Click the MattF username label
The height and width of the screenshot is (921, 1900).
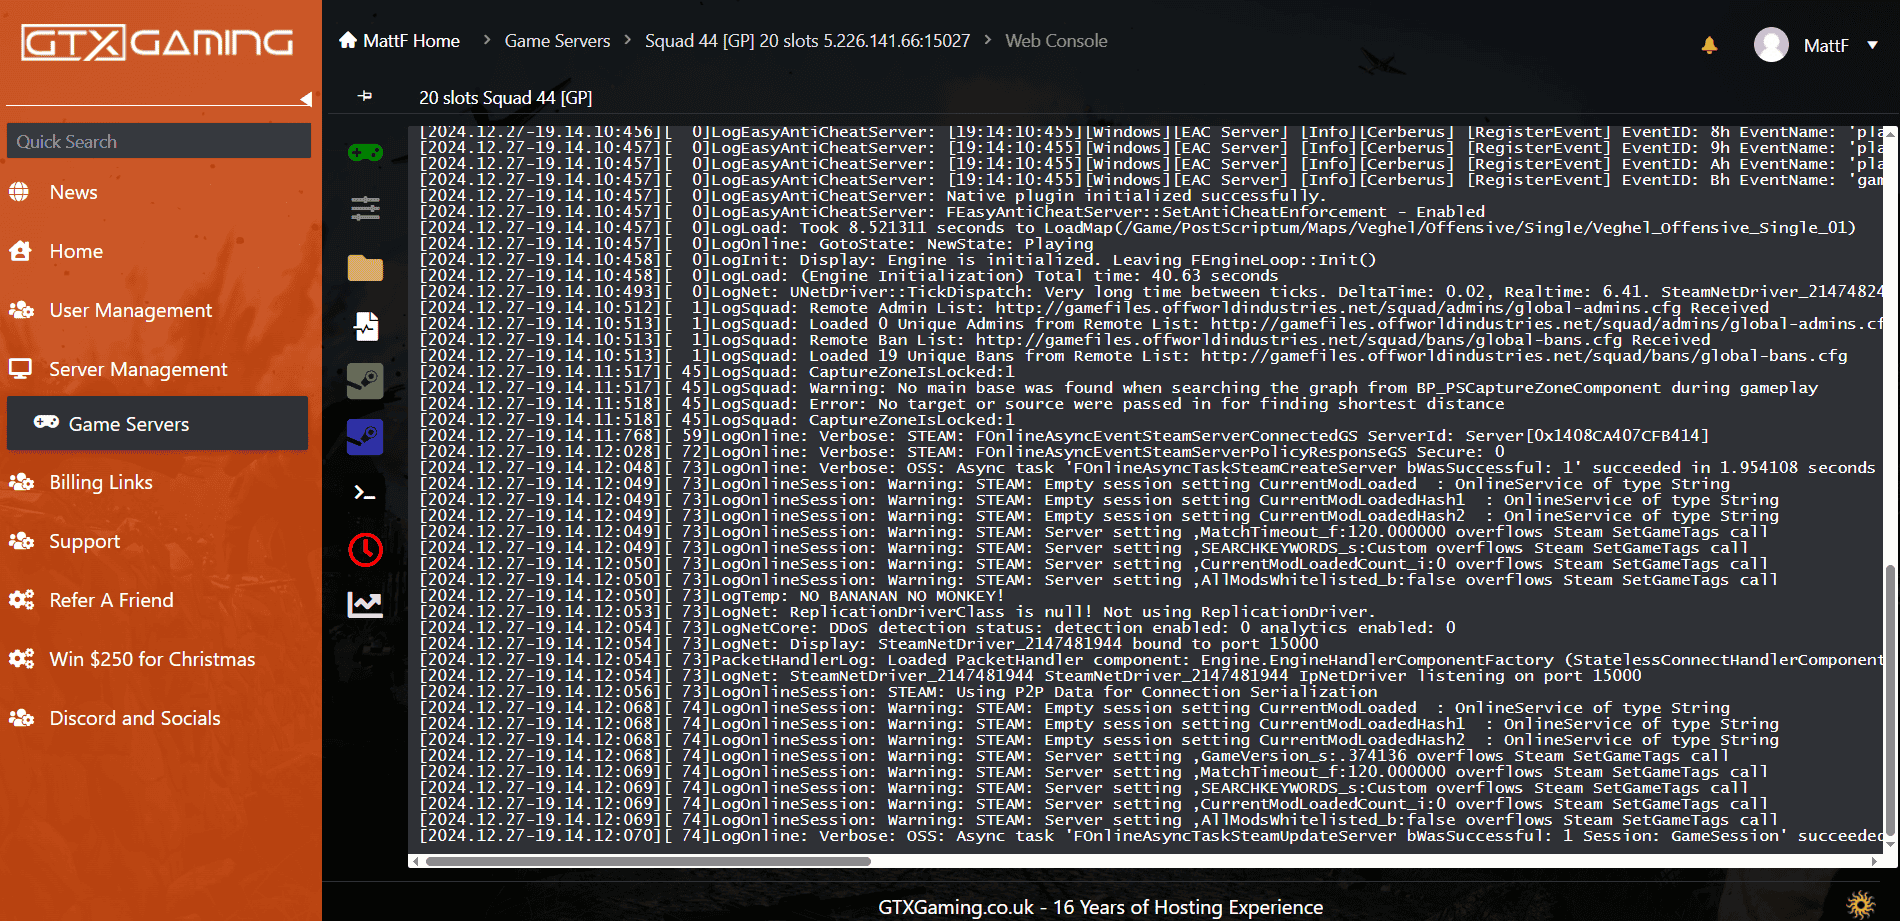(1825, 45)
